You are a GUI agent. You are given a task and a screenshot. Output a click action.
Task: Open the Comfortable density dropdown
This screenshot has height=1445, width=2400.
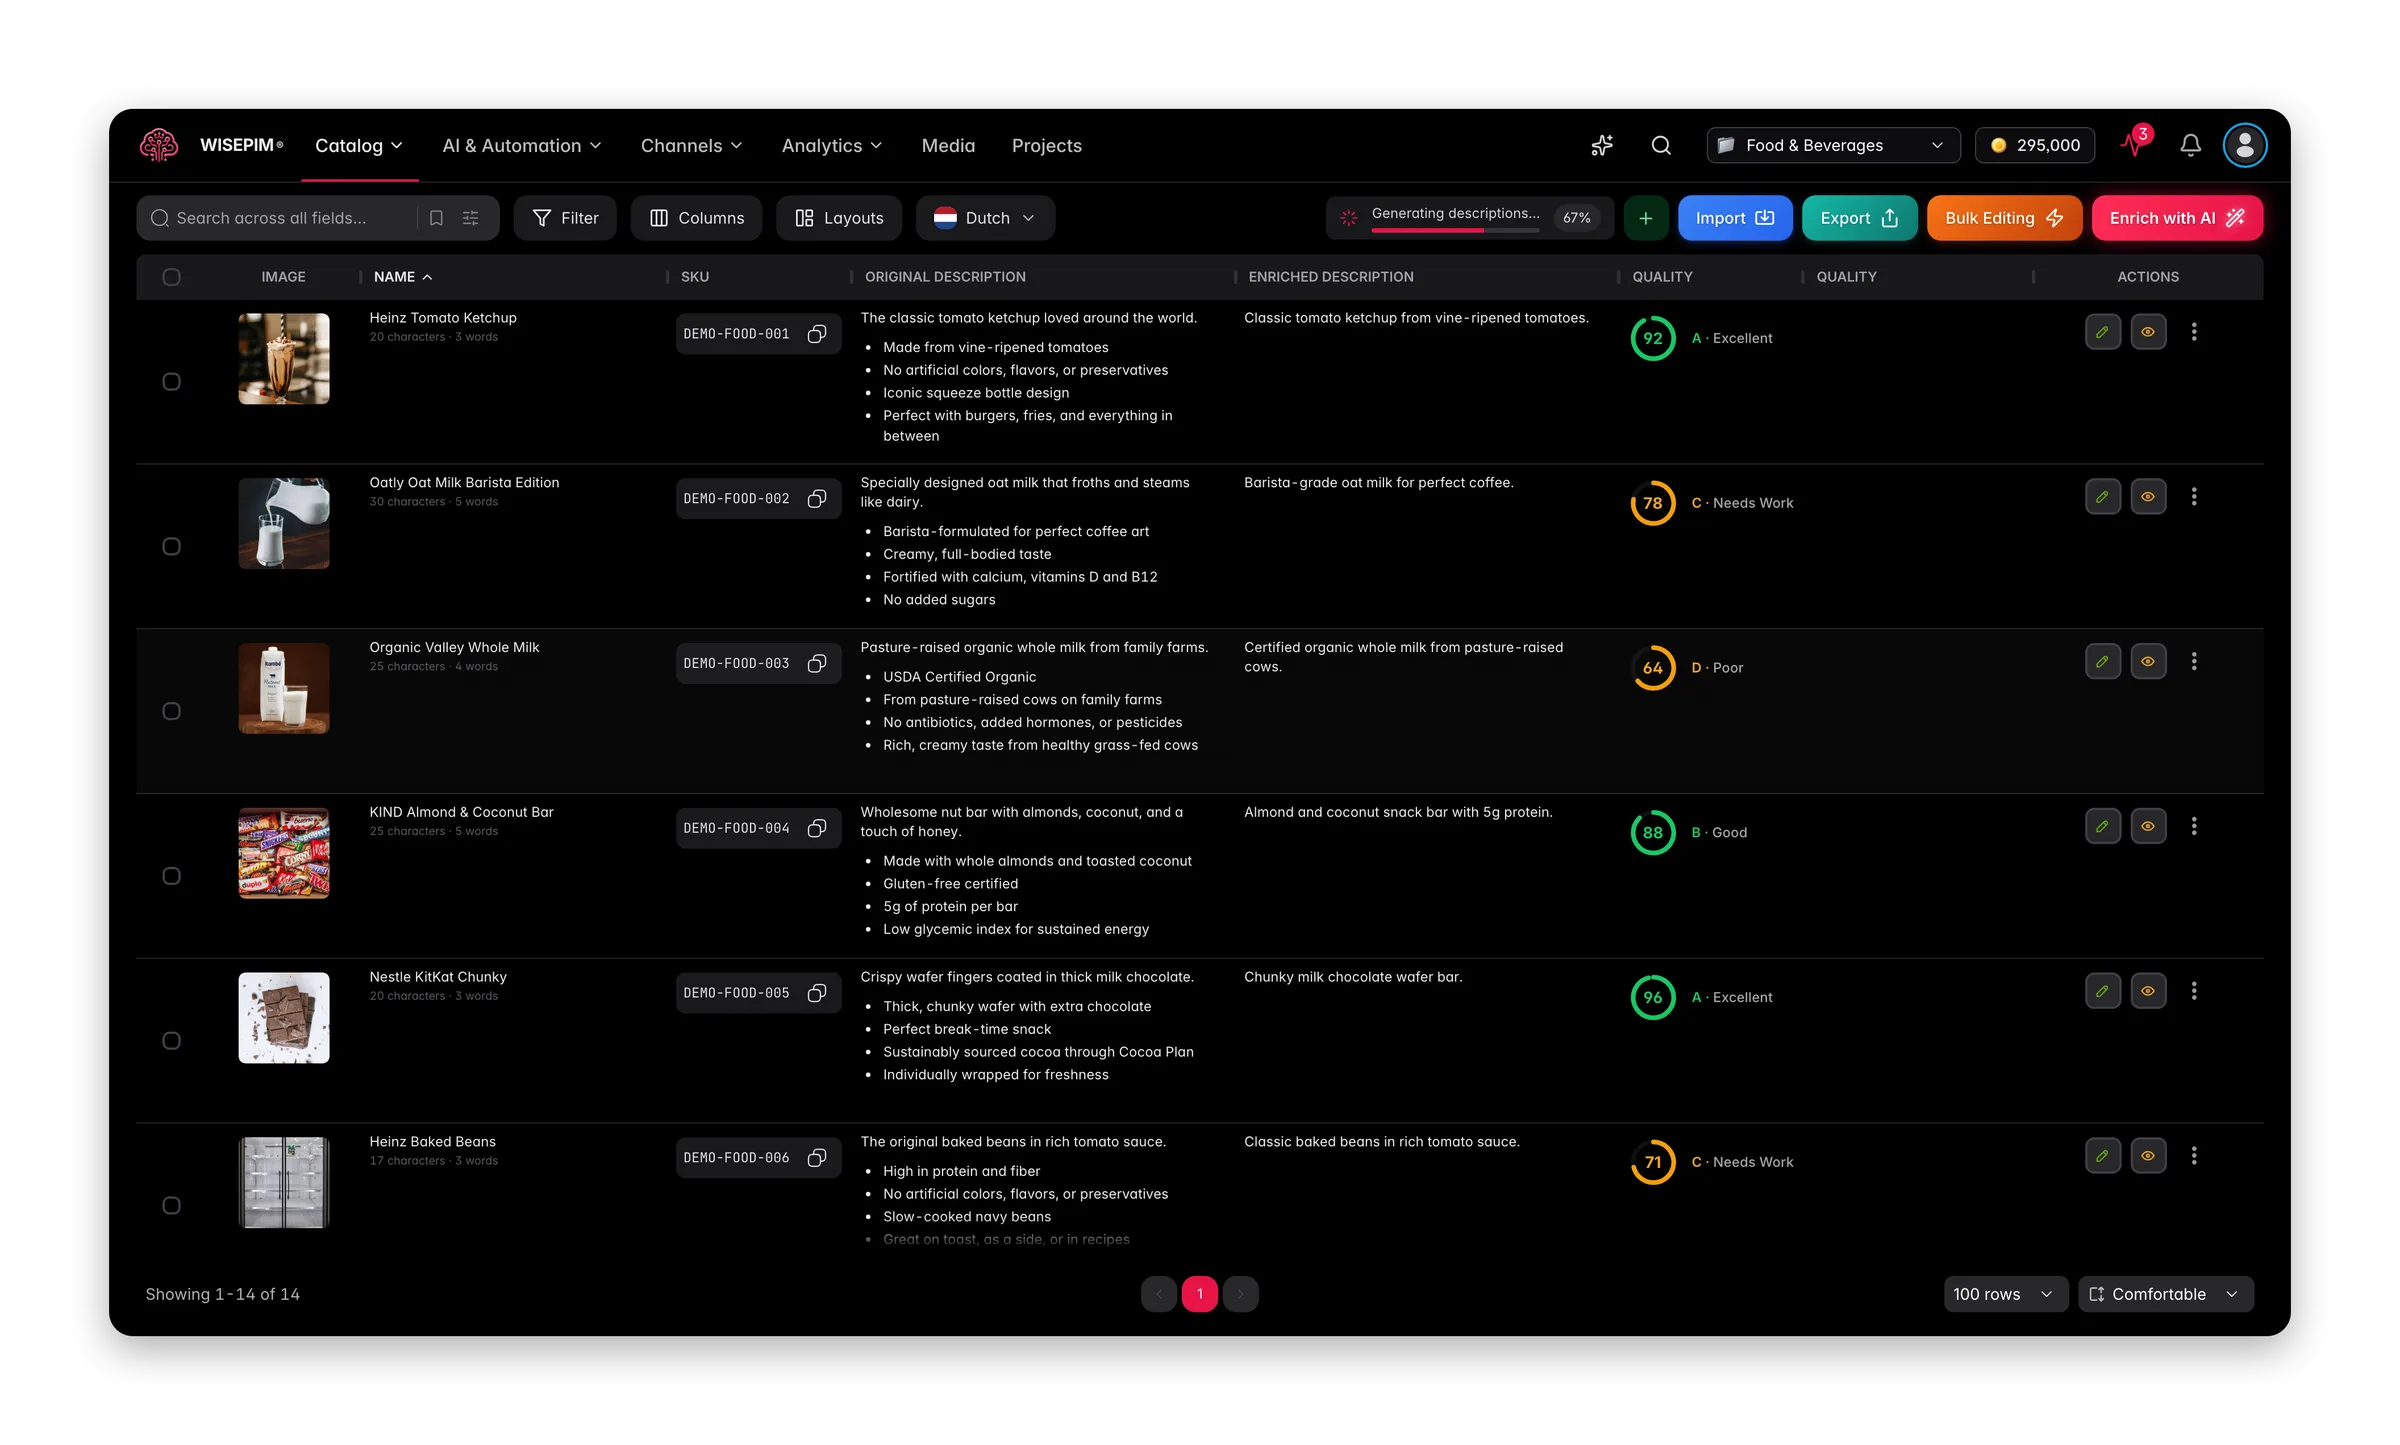pyautogui.click(x=2166, y=1295)
